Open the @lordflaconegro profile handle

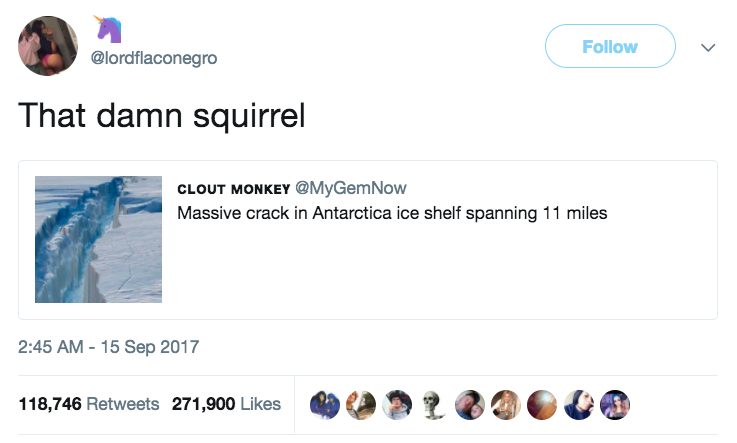154,58
